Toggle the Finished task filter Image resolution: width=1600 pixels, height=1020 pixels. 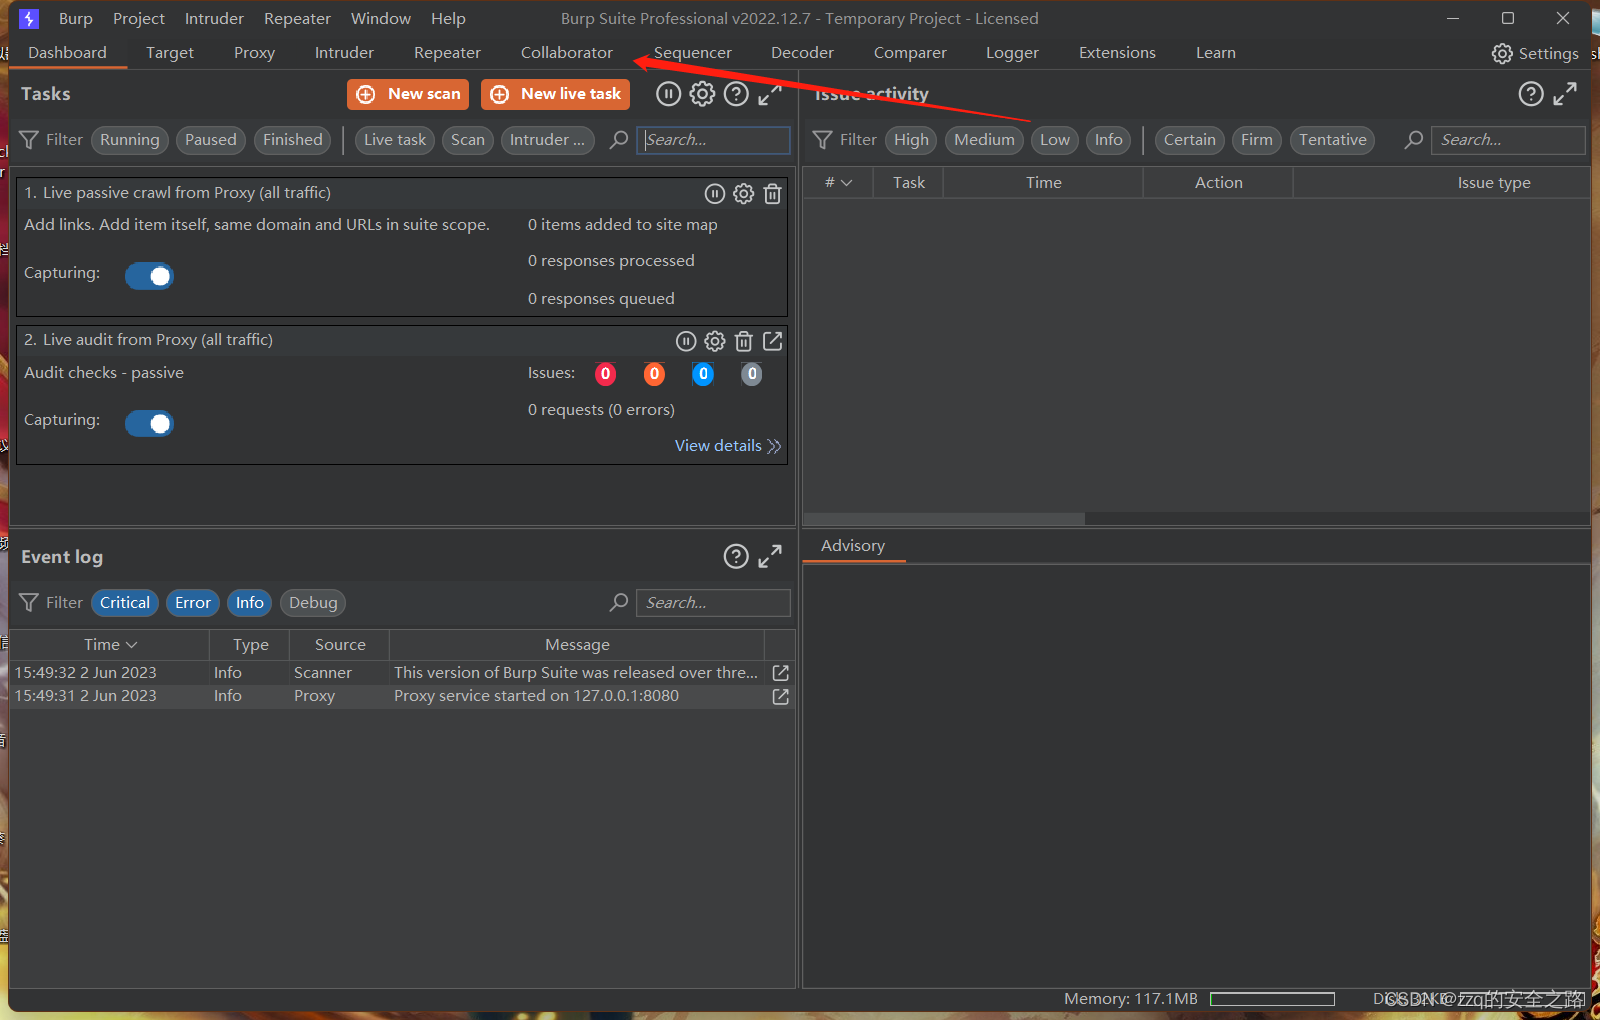[x=293, y=140]
